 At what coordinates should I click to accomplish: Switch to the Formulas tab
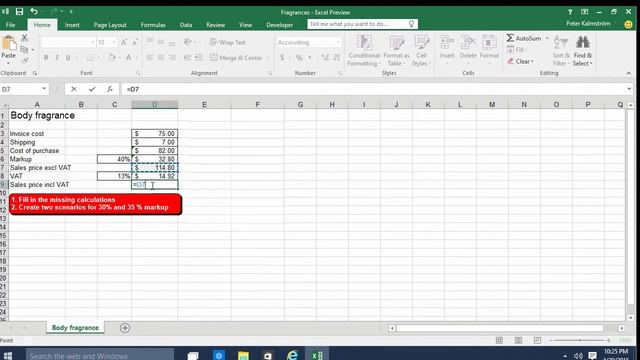153,25
